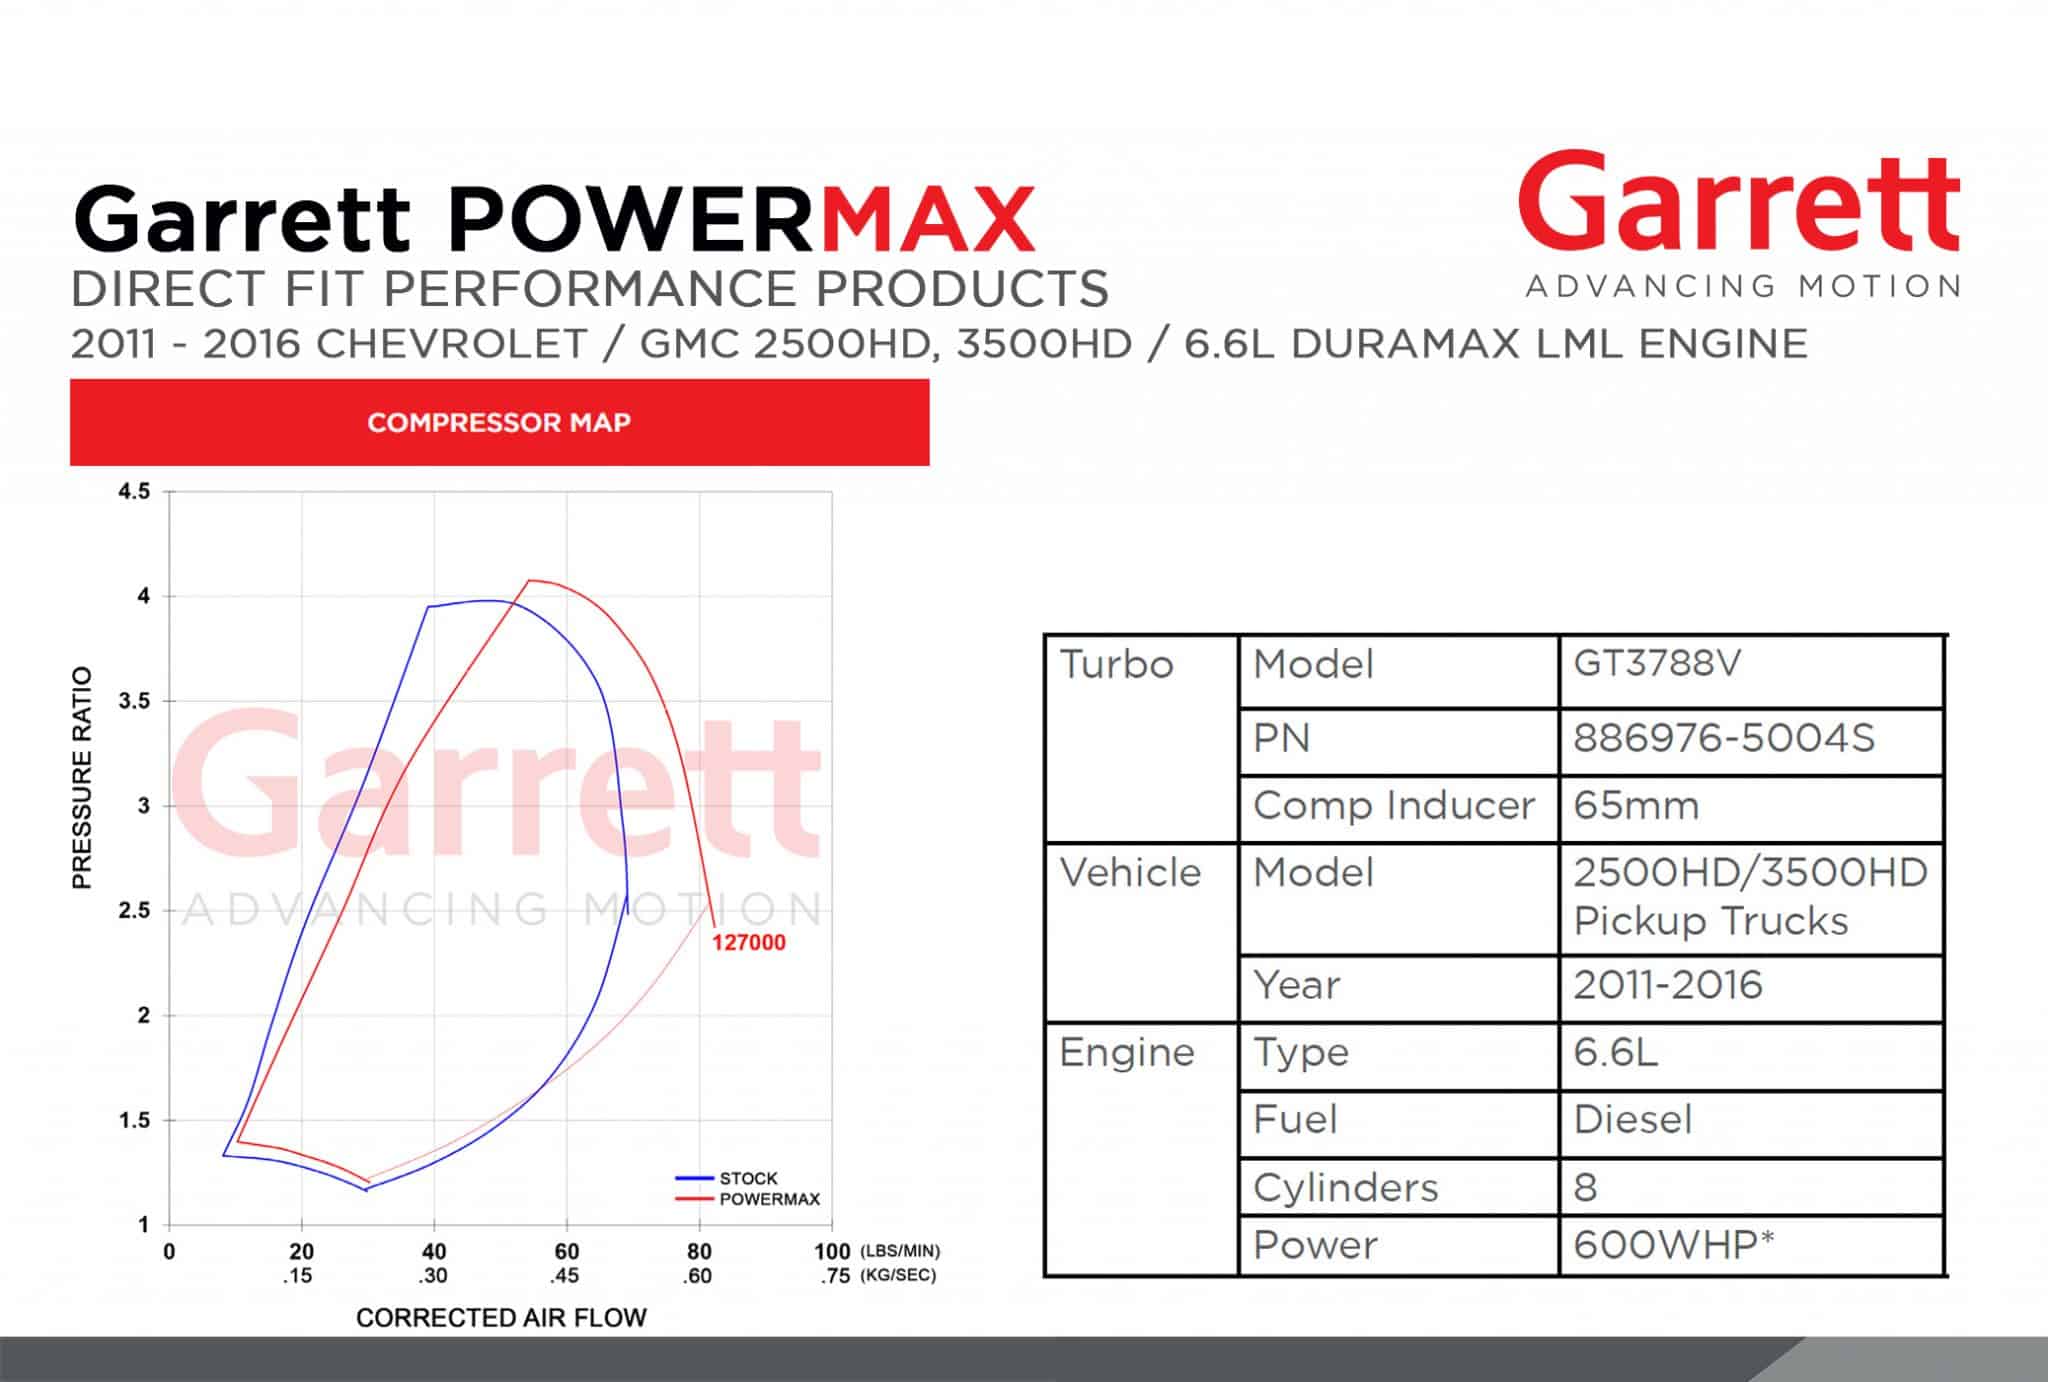Click the 4.5 pressure ratio tick

point(134,491)
